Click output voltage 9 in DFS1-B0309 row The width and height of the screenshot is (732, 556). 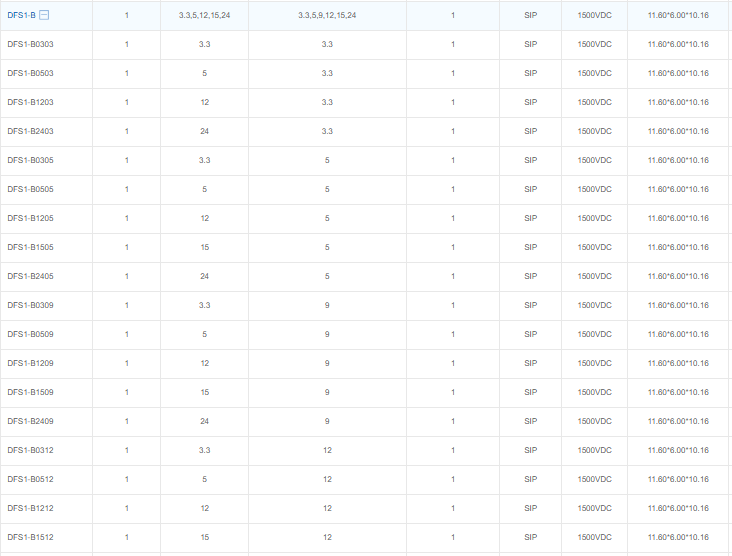[x=327, y=305]
